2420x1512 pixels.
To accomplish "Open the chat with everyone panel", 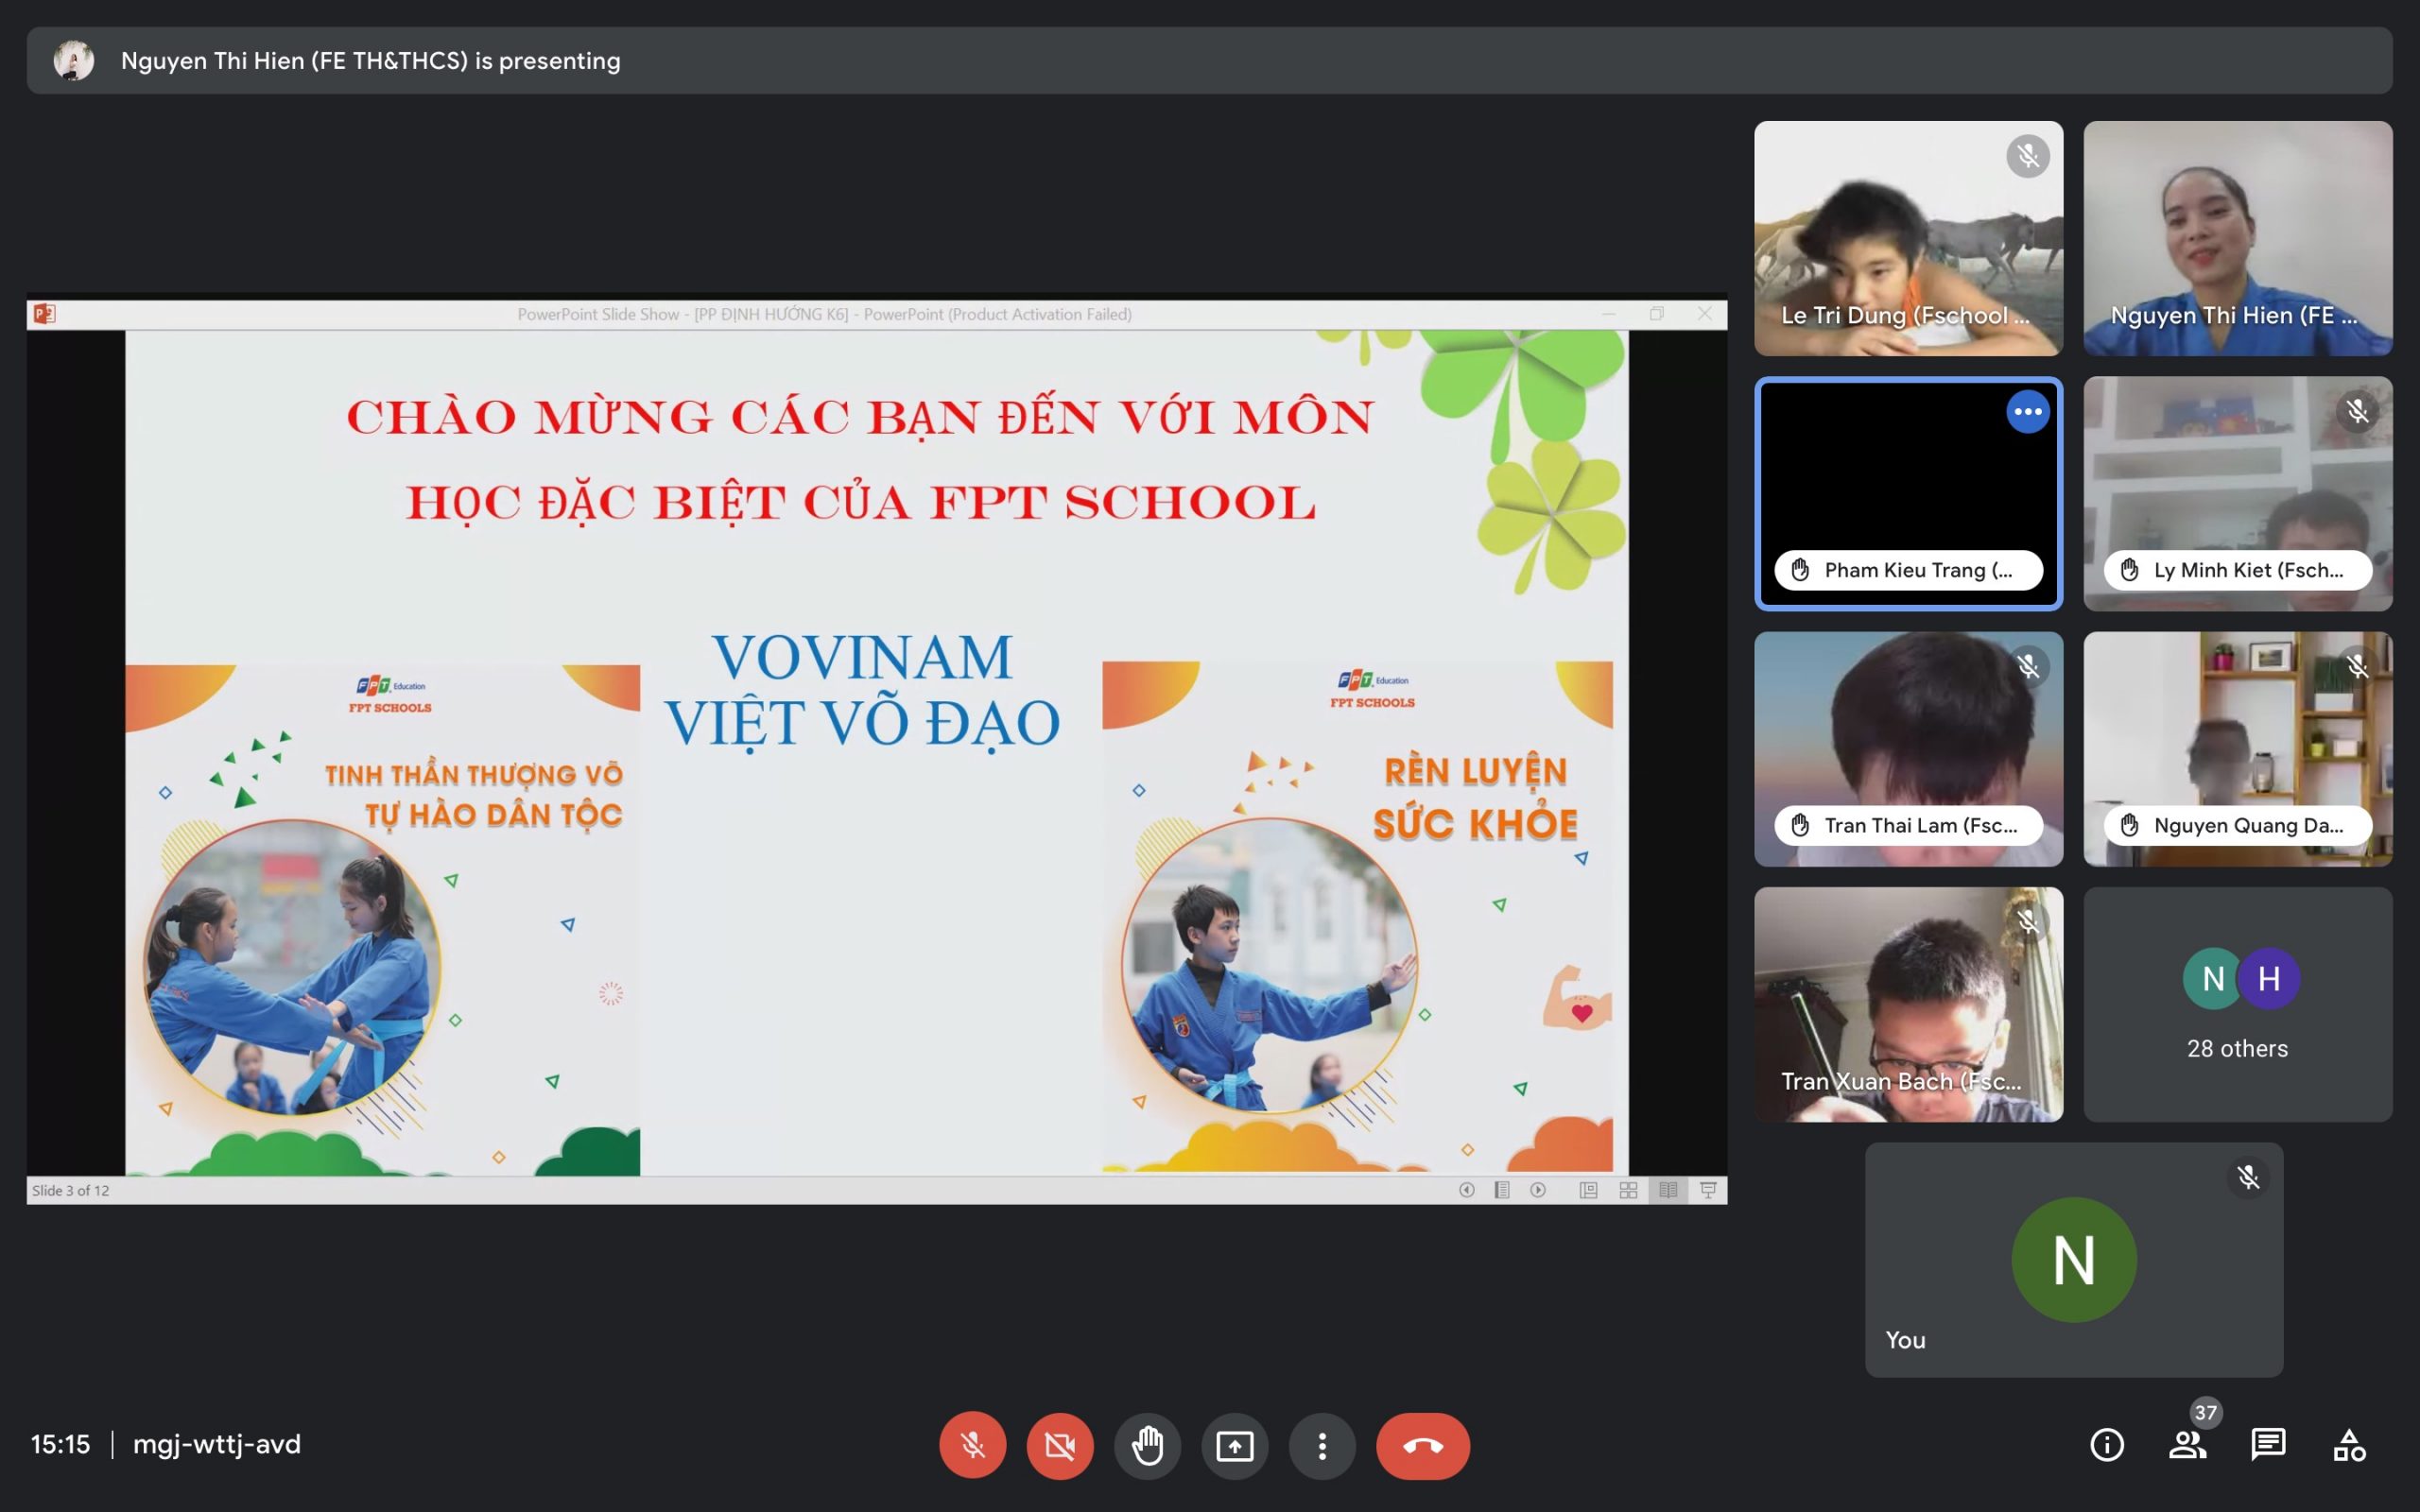I will pyautogui.click(x=2268, y=1445).
